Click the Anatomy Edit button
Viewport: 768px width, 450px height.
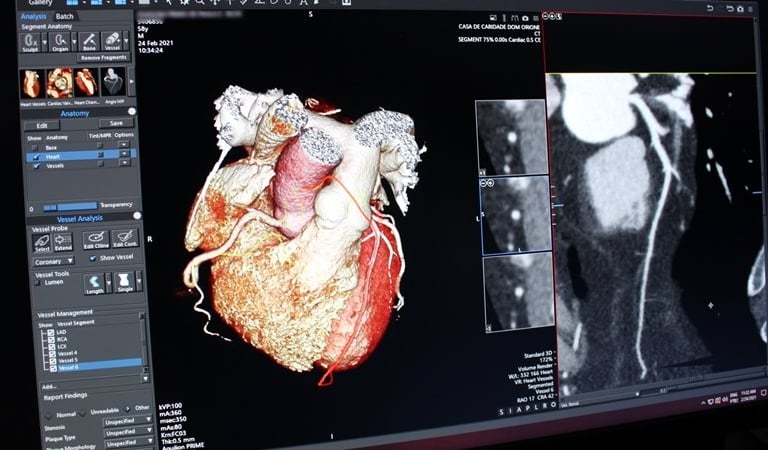tap(42, 126)
